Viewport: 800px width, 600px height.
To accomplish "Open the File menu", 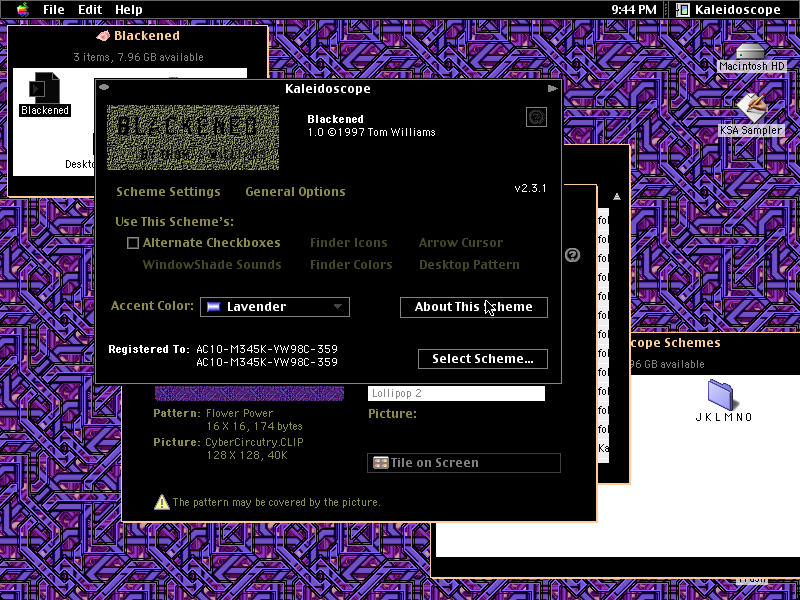I will pyautogui.click(x=54, y=10).
